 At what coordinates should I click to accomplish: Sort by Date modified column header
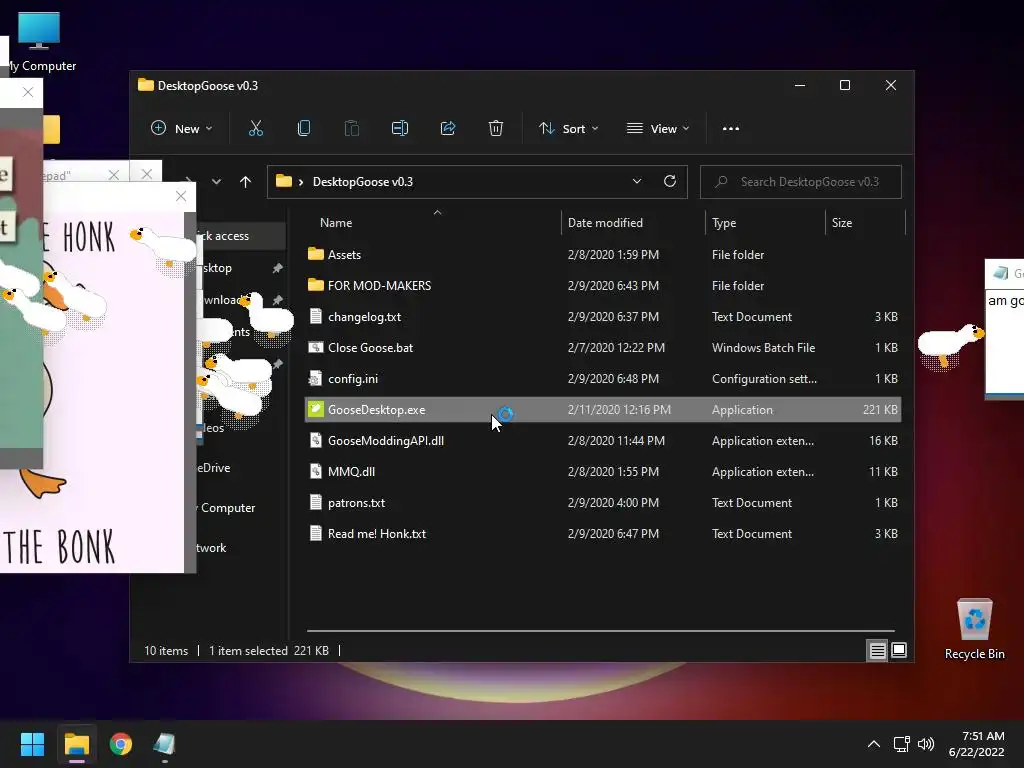(x=605, y=223)
